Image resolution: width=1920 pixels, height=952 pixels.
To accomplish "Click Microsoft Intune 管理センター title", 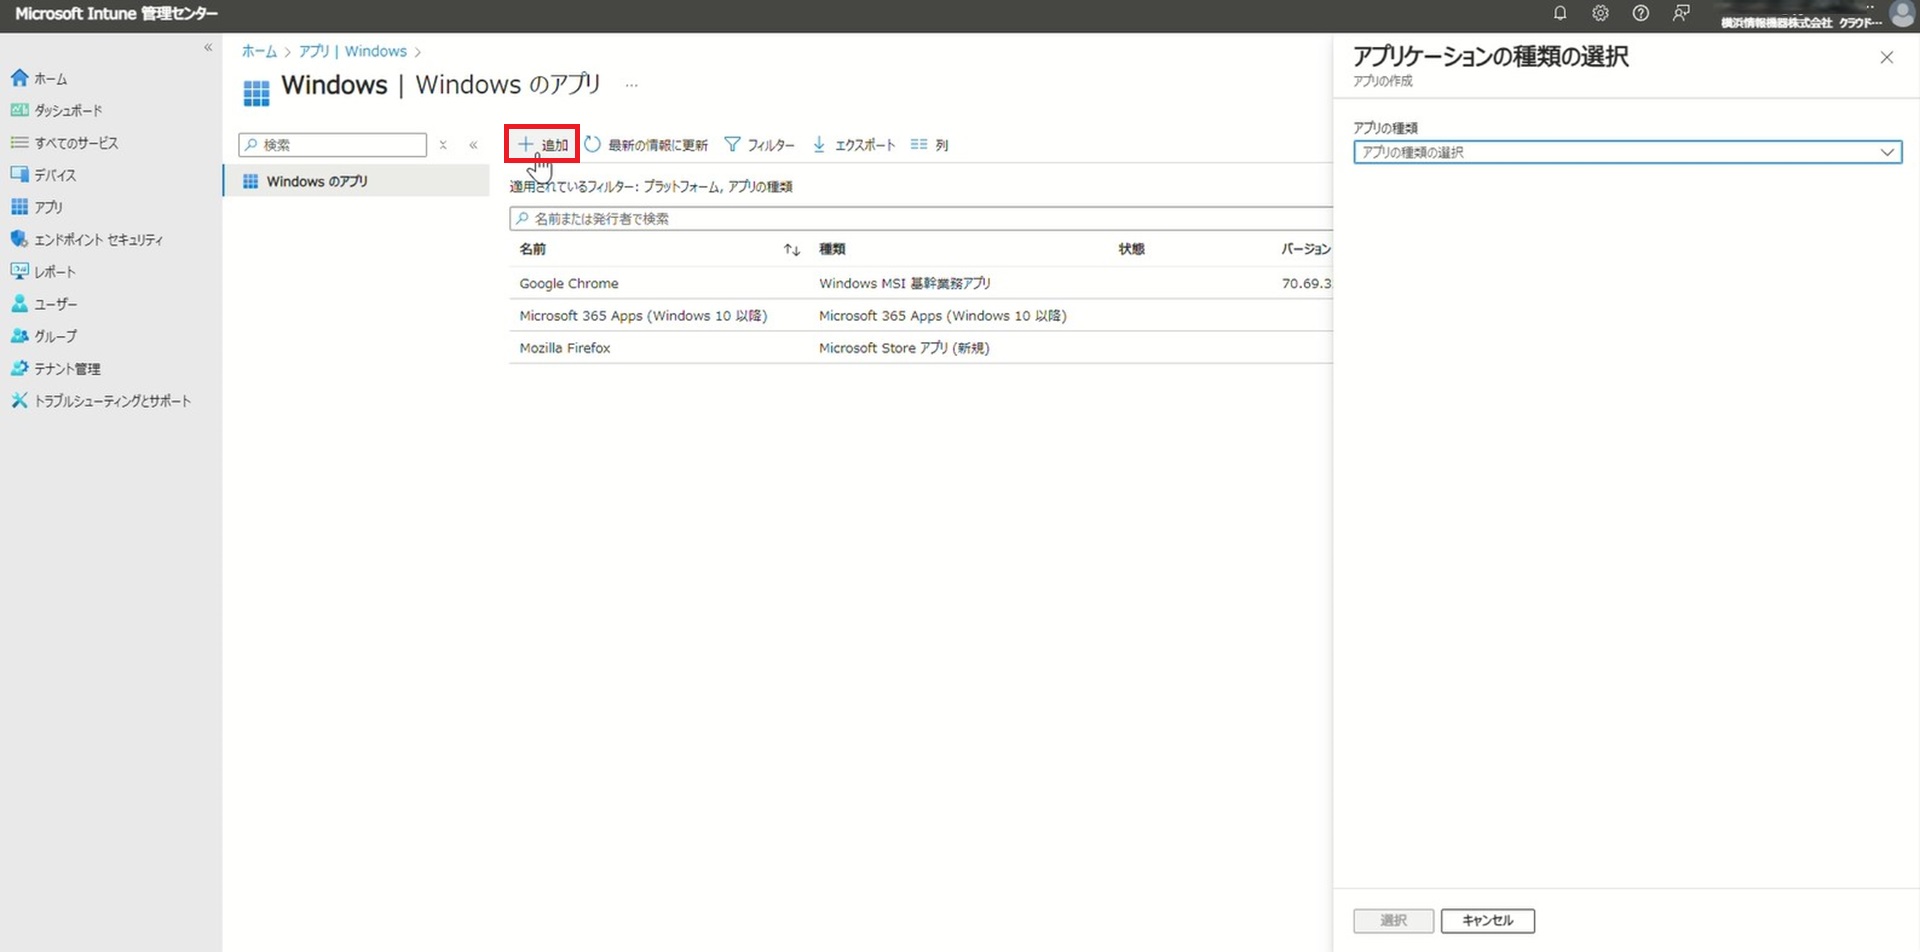I will click(x=116, y=14).
